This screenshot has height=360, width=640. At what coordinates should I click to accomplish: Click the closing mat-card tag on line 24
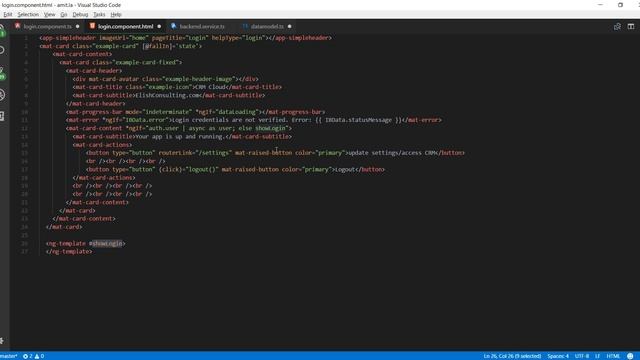tap(64, 227)
